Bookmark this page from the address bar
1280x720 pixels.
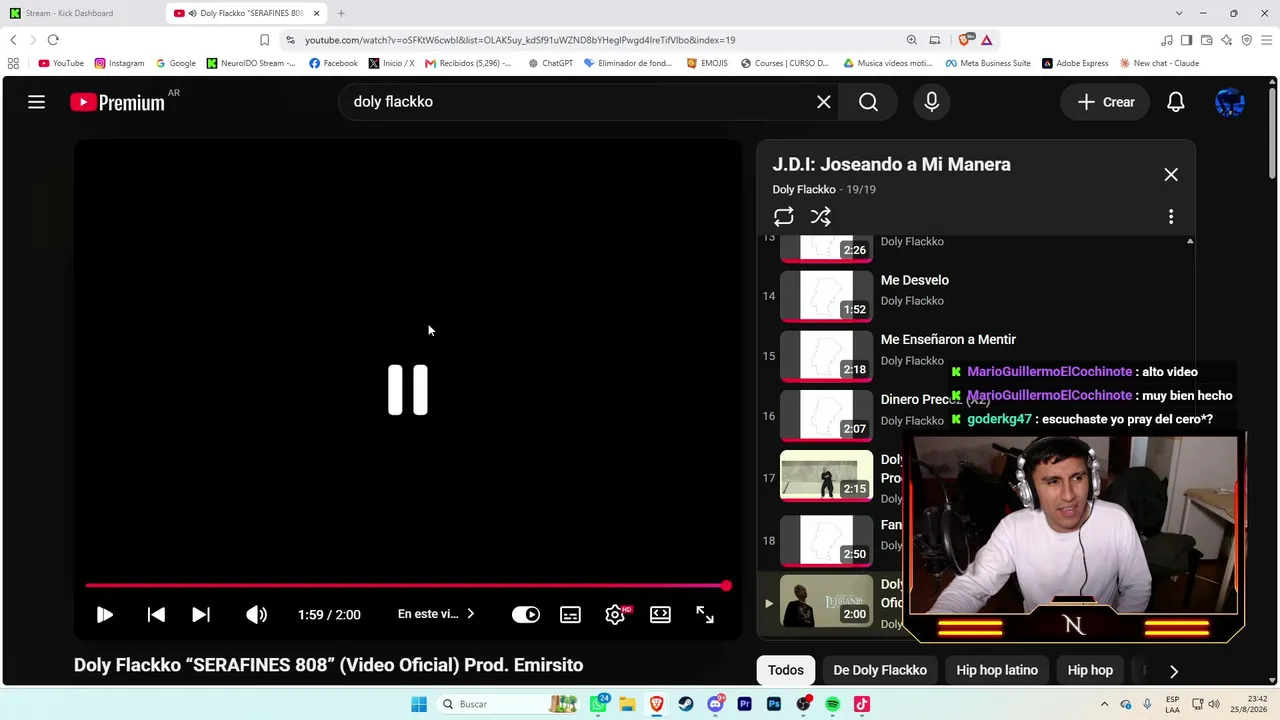coord(264,40)
